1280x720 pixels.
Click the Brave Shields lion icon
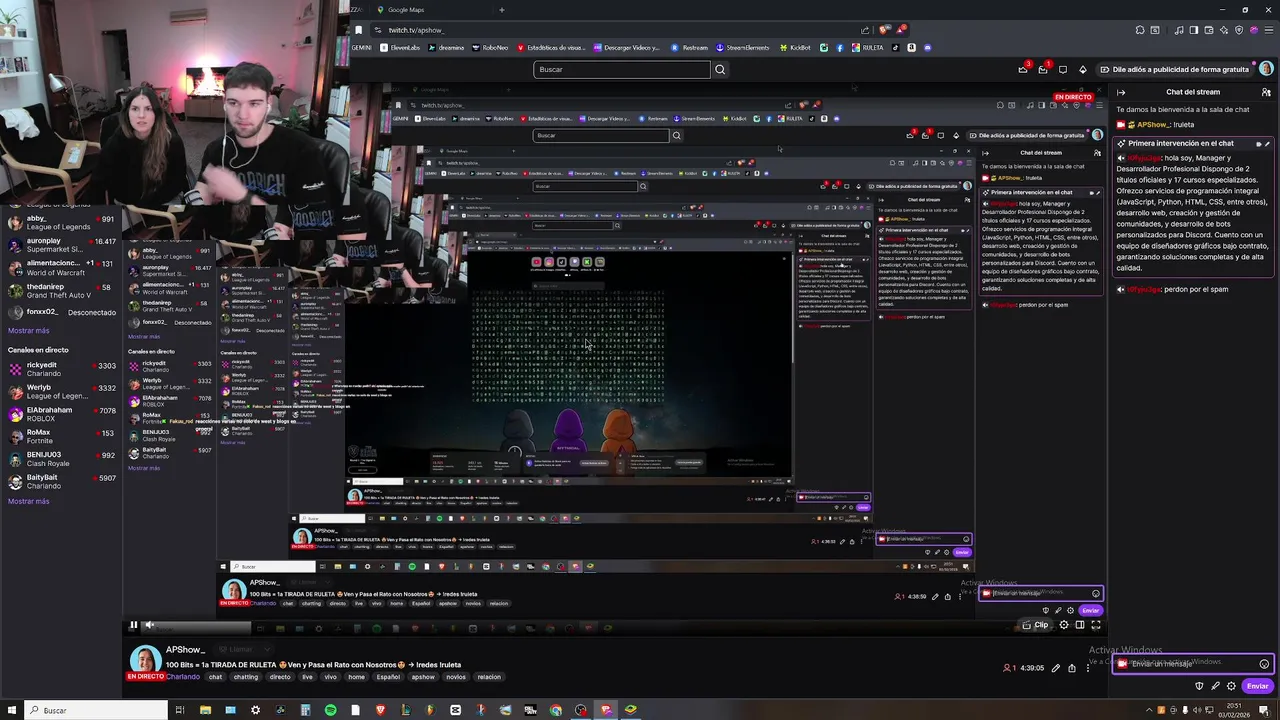(885, 30)
